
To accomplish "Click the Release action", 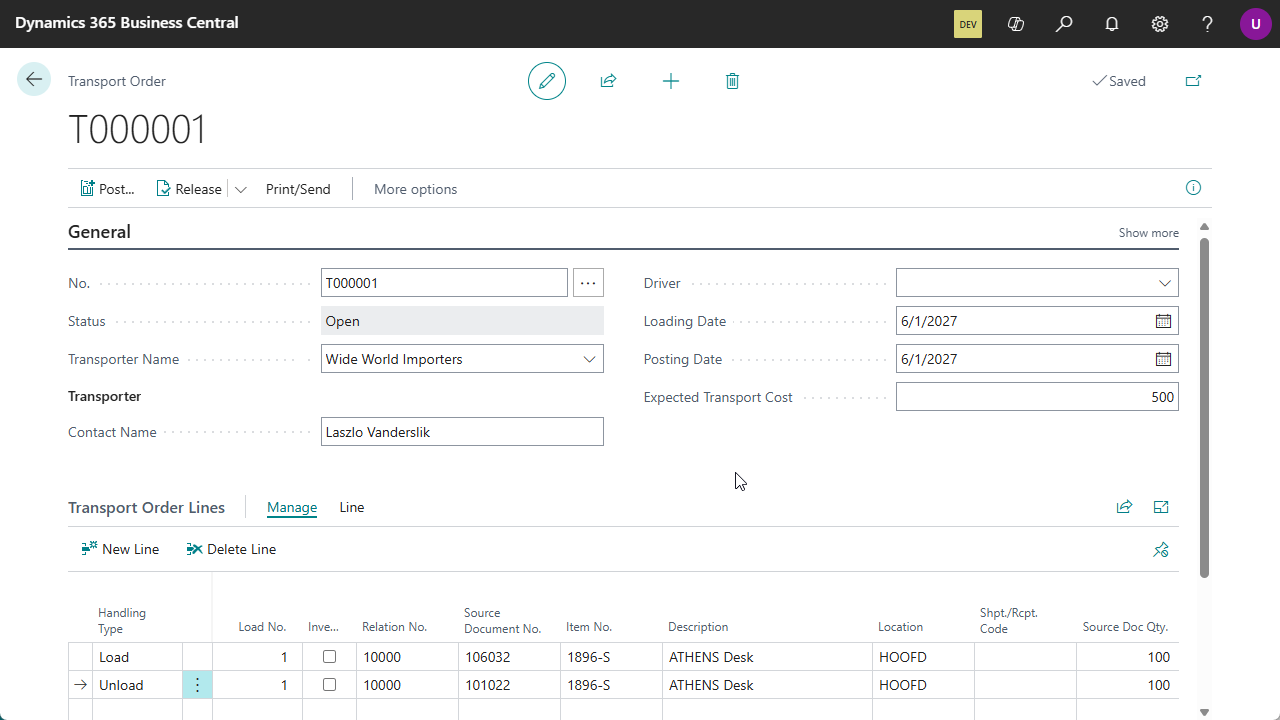I will (189, 189).
